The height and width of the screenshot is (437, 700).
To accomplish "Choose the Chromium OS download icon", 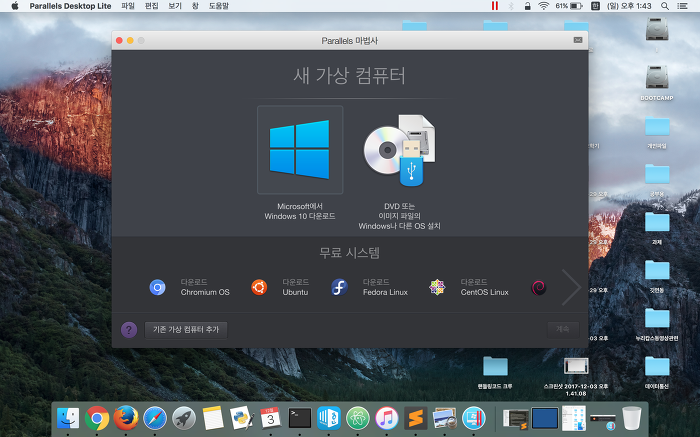I will (157, 287).
